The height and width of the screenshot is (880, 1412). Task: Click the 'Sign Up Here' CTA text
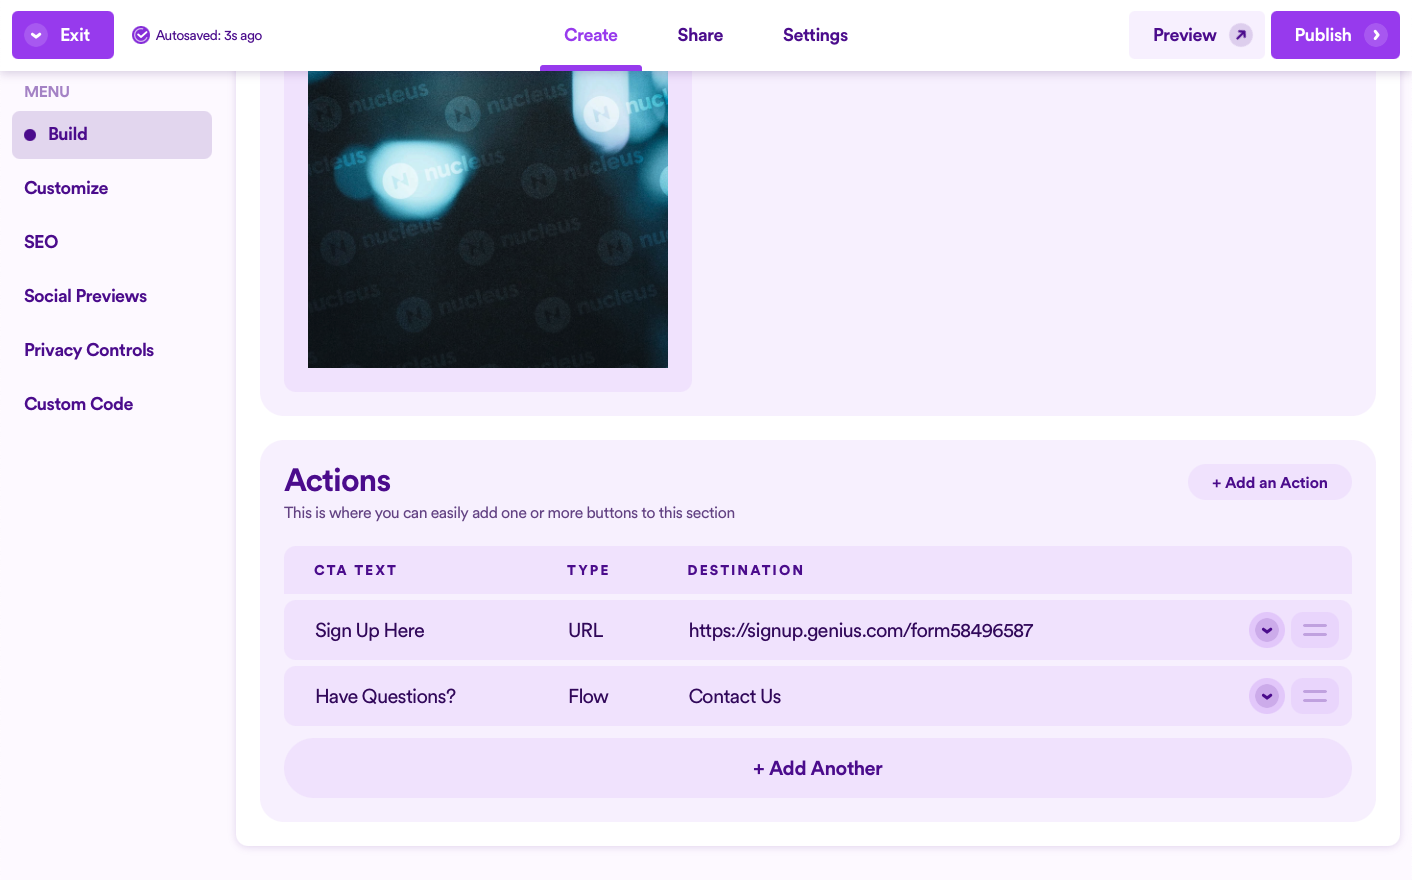pyautogui.click(x=370, y=631)
